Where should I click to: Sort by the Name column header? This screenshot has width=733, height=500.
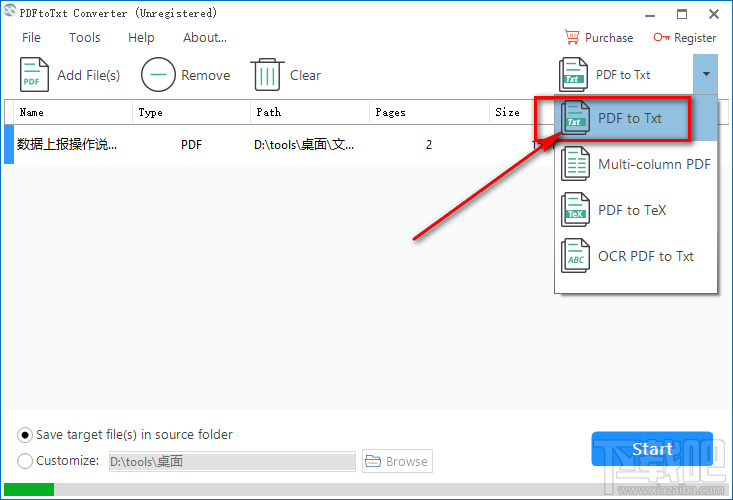tap(73, 112)
